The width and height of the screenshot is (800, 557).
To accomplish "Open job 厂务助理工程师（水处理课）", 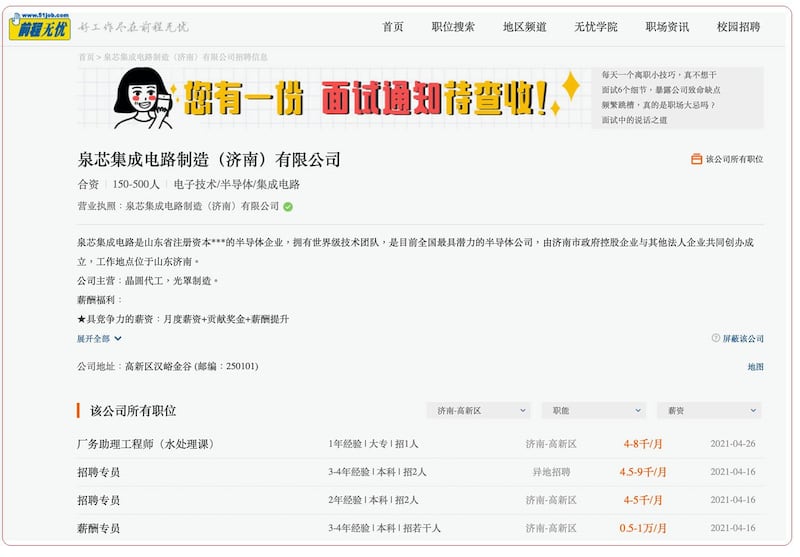I will [145, 444].
